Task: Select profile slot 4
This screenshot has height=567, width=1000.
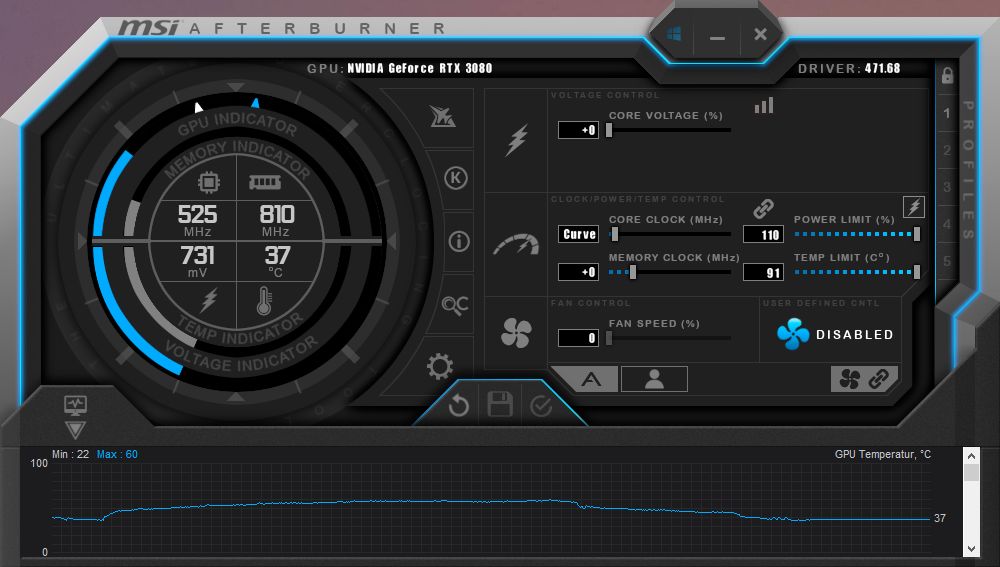Action: pyautogui.click(x=947, y=225)
